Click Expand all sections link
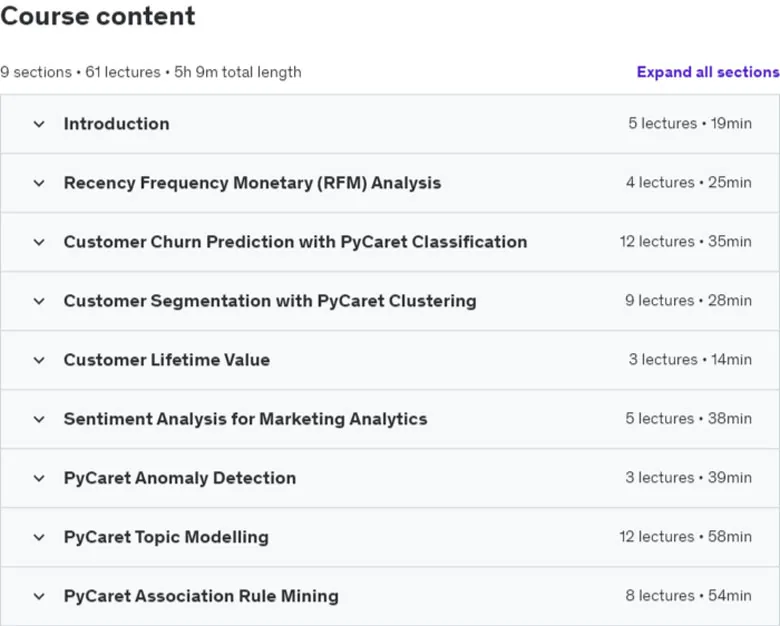The width and height of the screenshot is (780, 626). pos(708,72)
